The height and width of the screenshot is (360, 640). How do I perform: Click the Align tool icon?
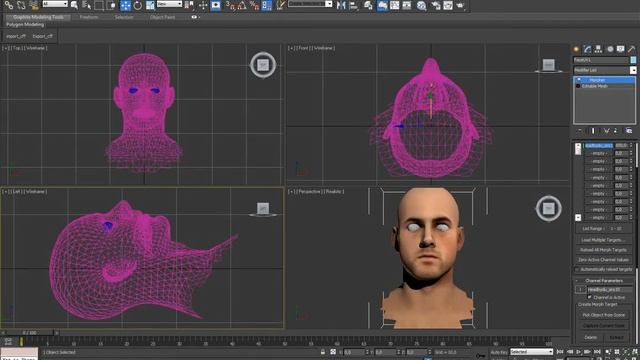click(x=353, y=5)
